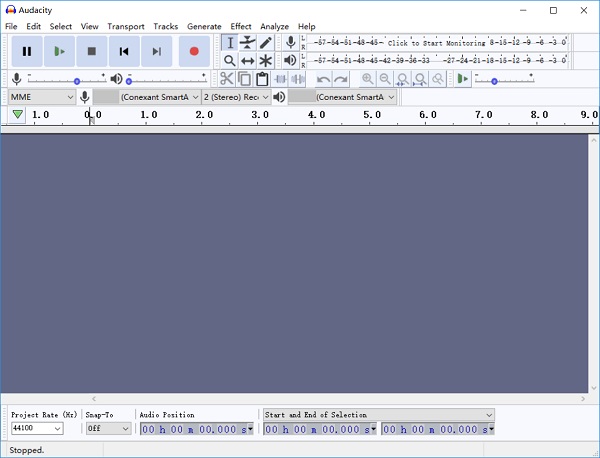Open the Help menu
600x458 pixels.
pyautogui.click(x=307, y=26)
